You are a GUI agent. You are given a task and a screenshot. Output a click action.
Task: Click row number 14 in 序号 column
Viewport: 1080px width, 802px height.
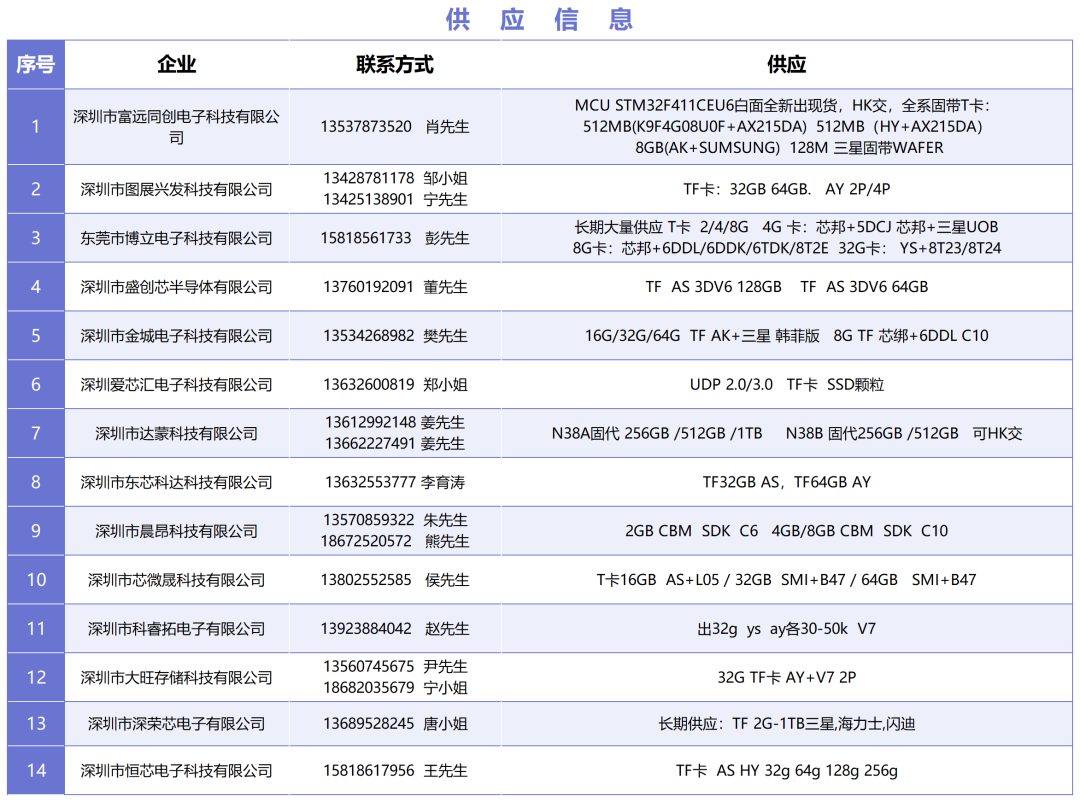coord(36,771)
